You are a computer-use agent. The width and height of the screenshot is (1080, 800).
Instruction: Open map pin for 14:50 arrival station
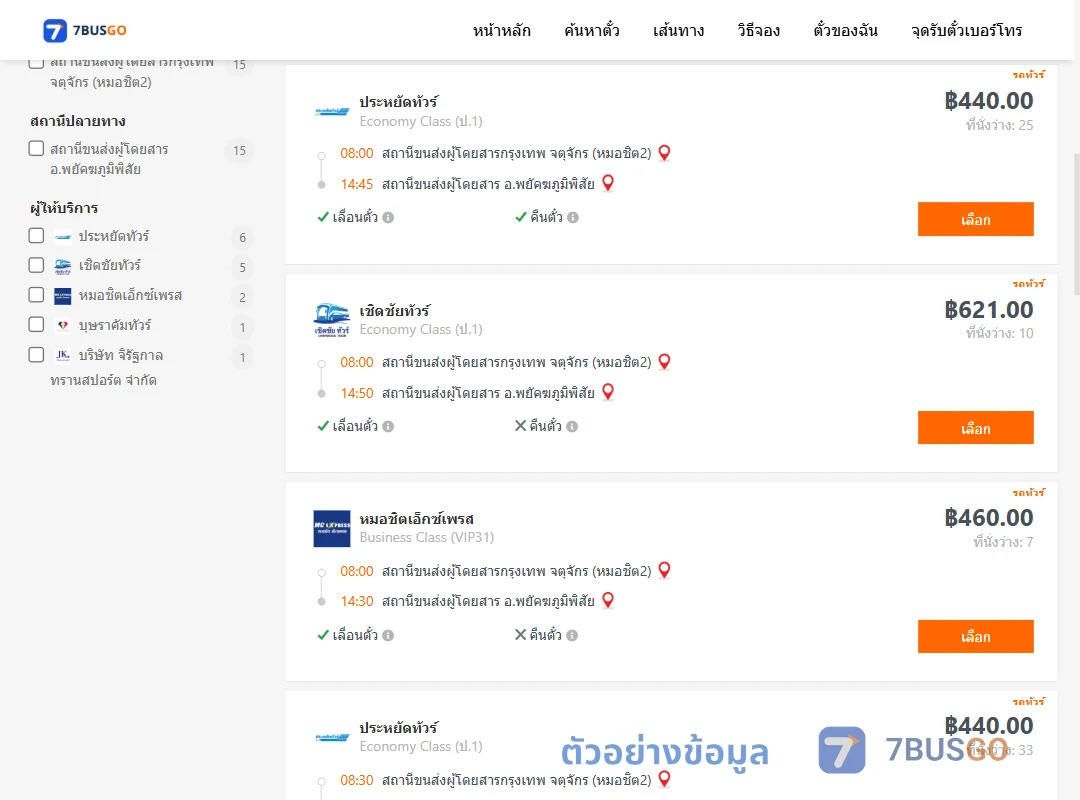(608, 392)
